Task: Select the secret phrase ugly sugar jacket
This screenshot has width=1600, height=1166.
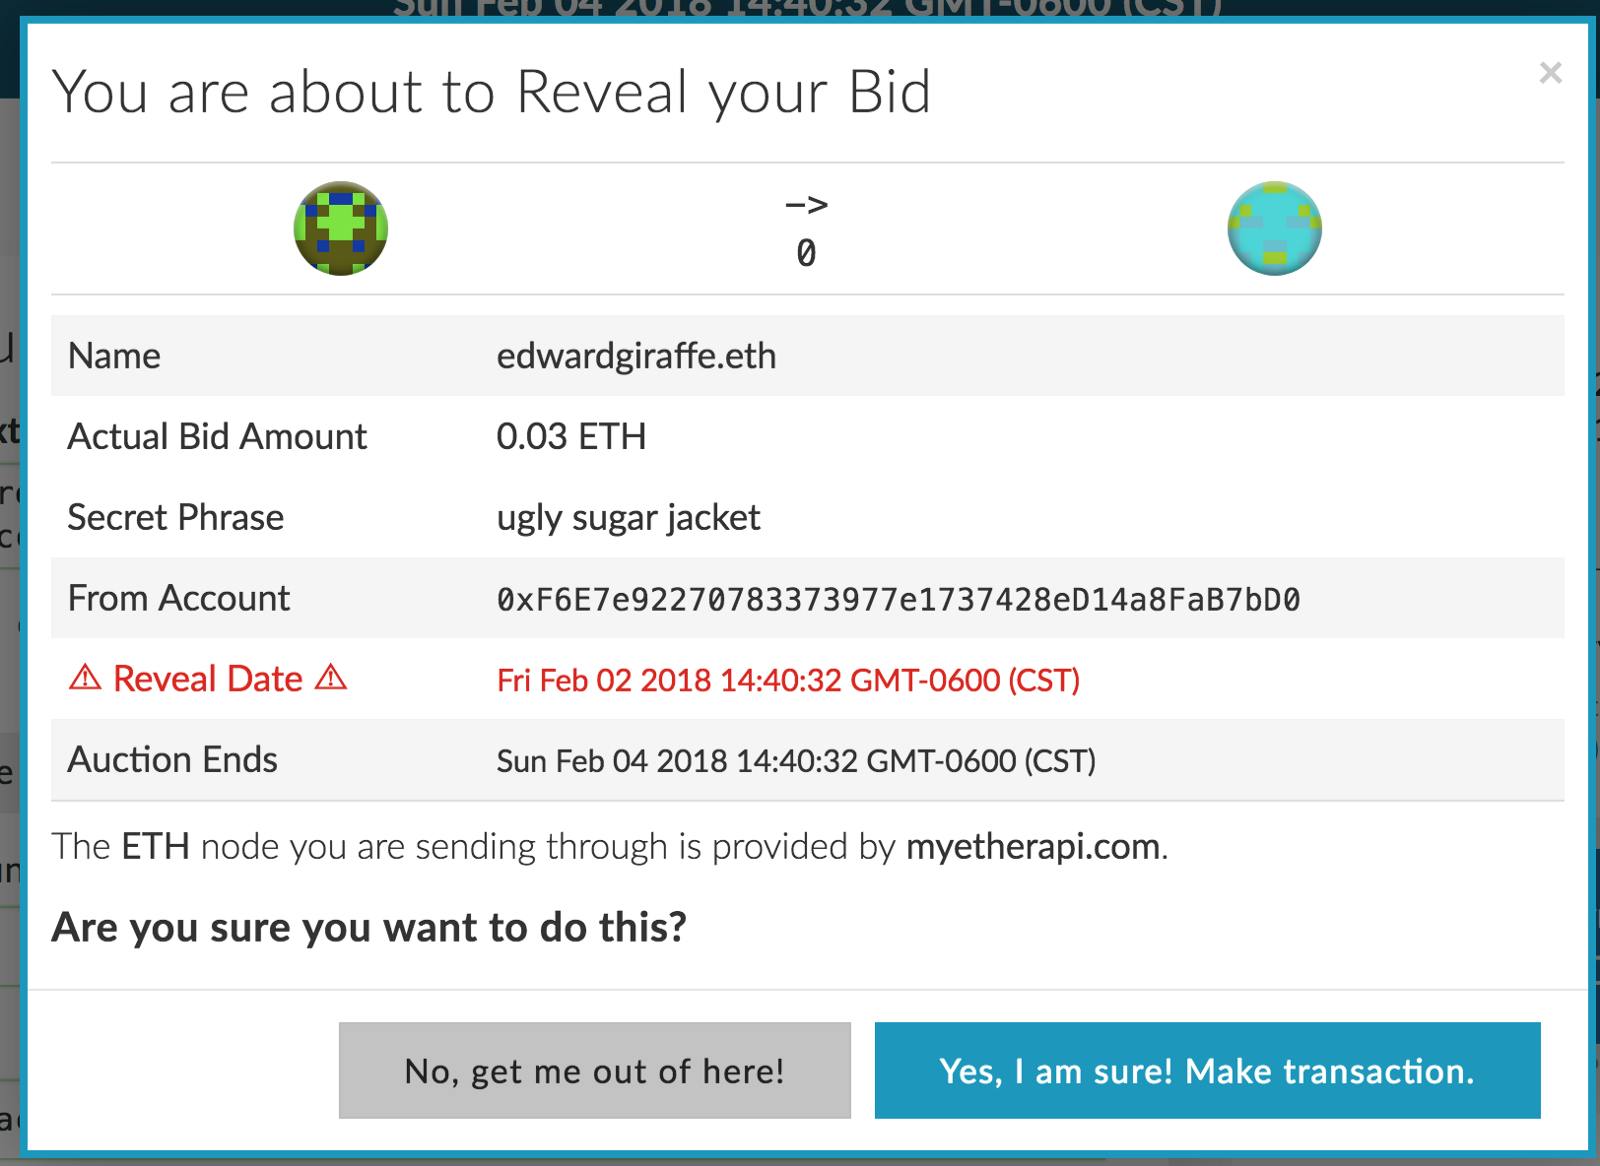Action: coord(630,517)
